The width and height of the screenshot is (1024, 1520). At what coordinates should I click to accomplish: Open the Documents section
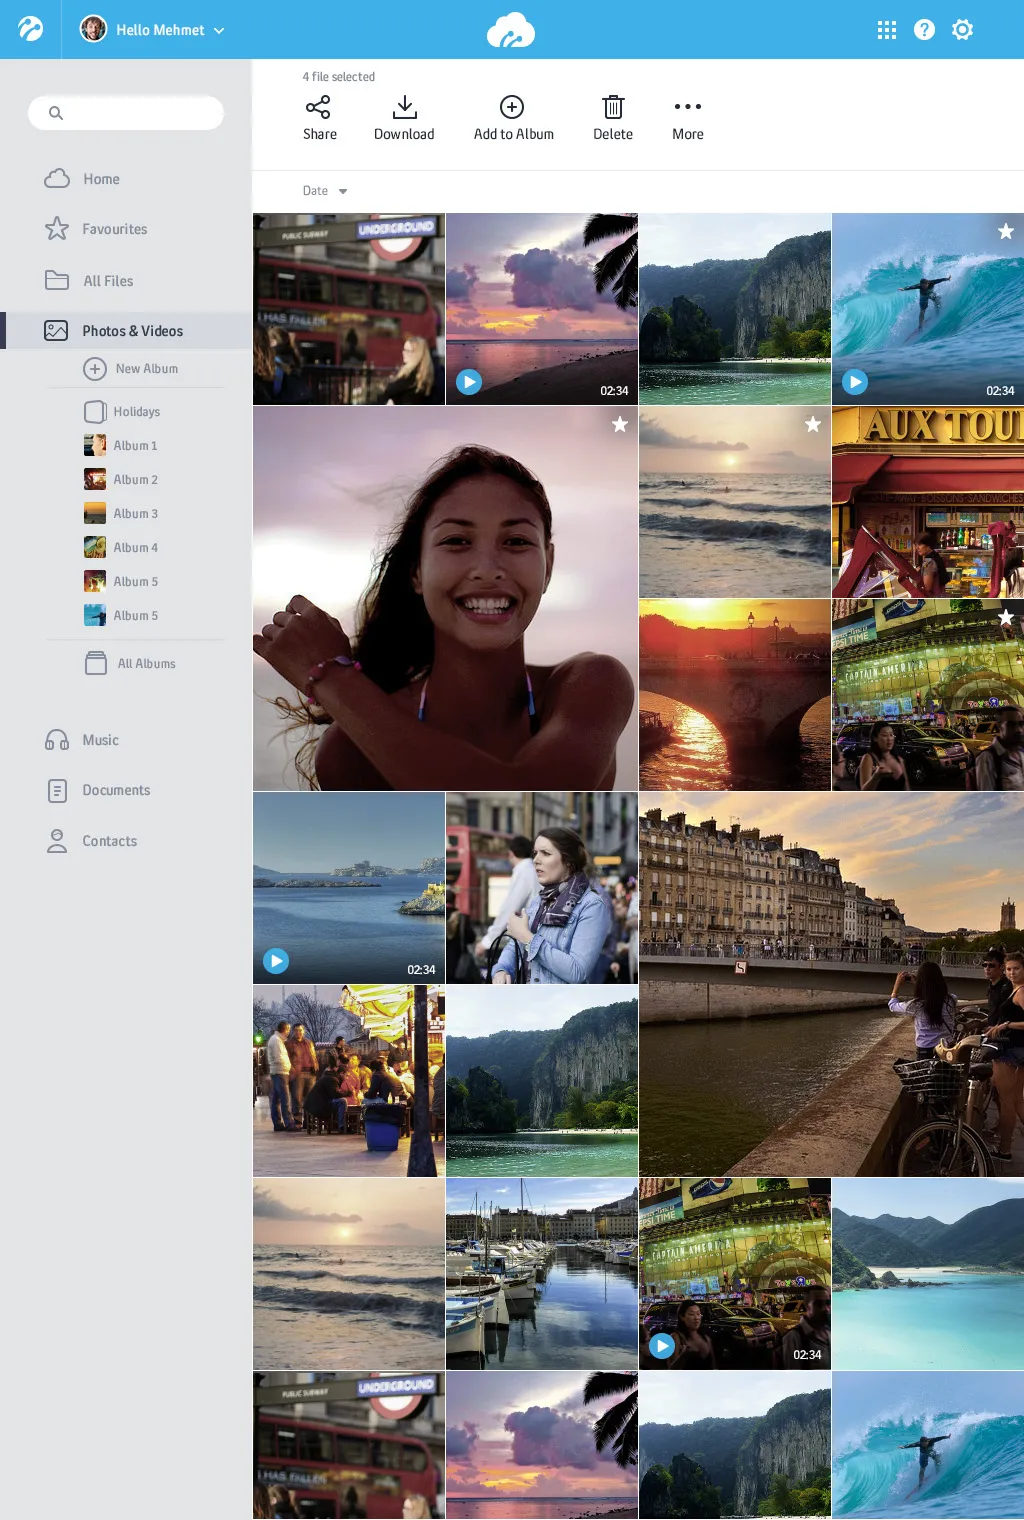click(x=116, y=790)
